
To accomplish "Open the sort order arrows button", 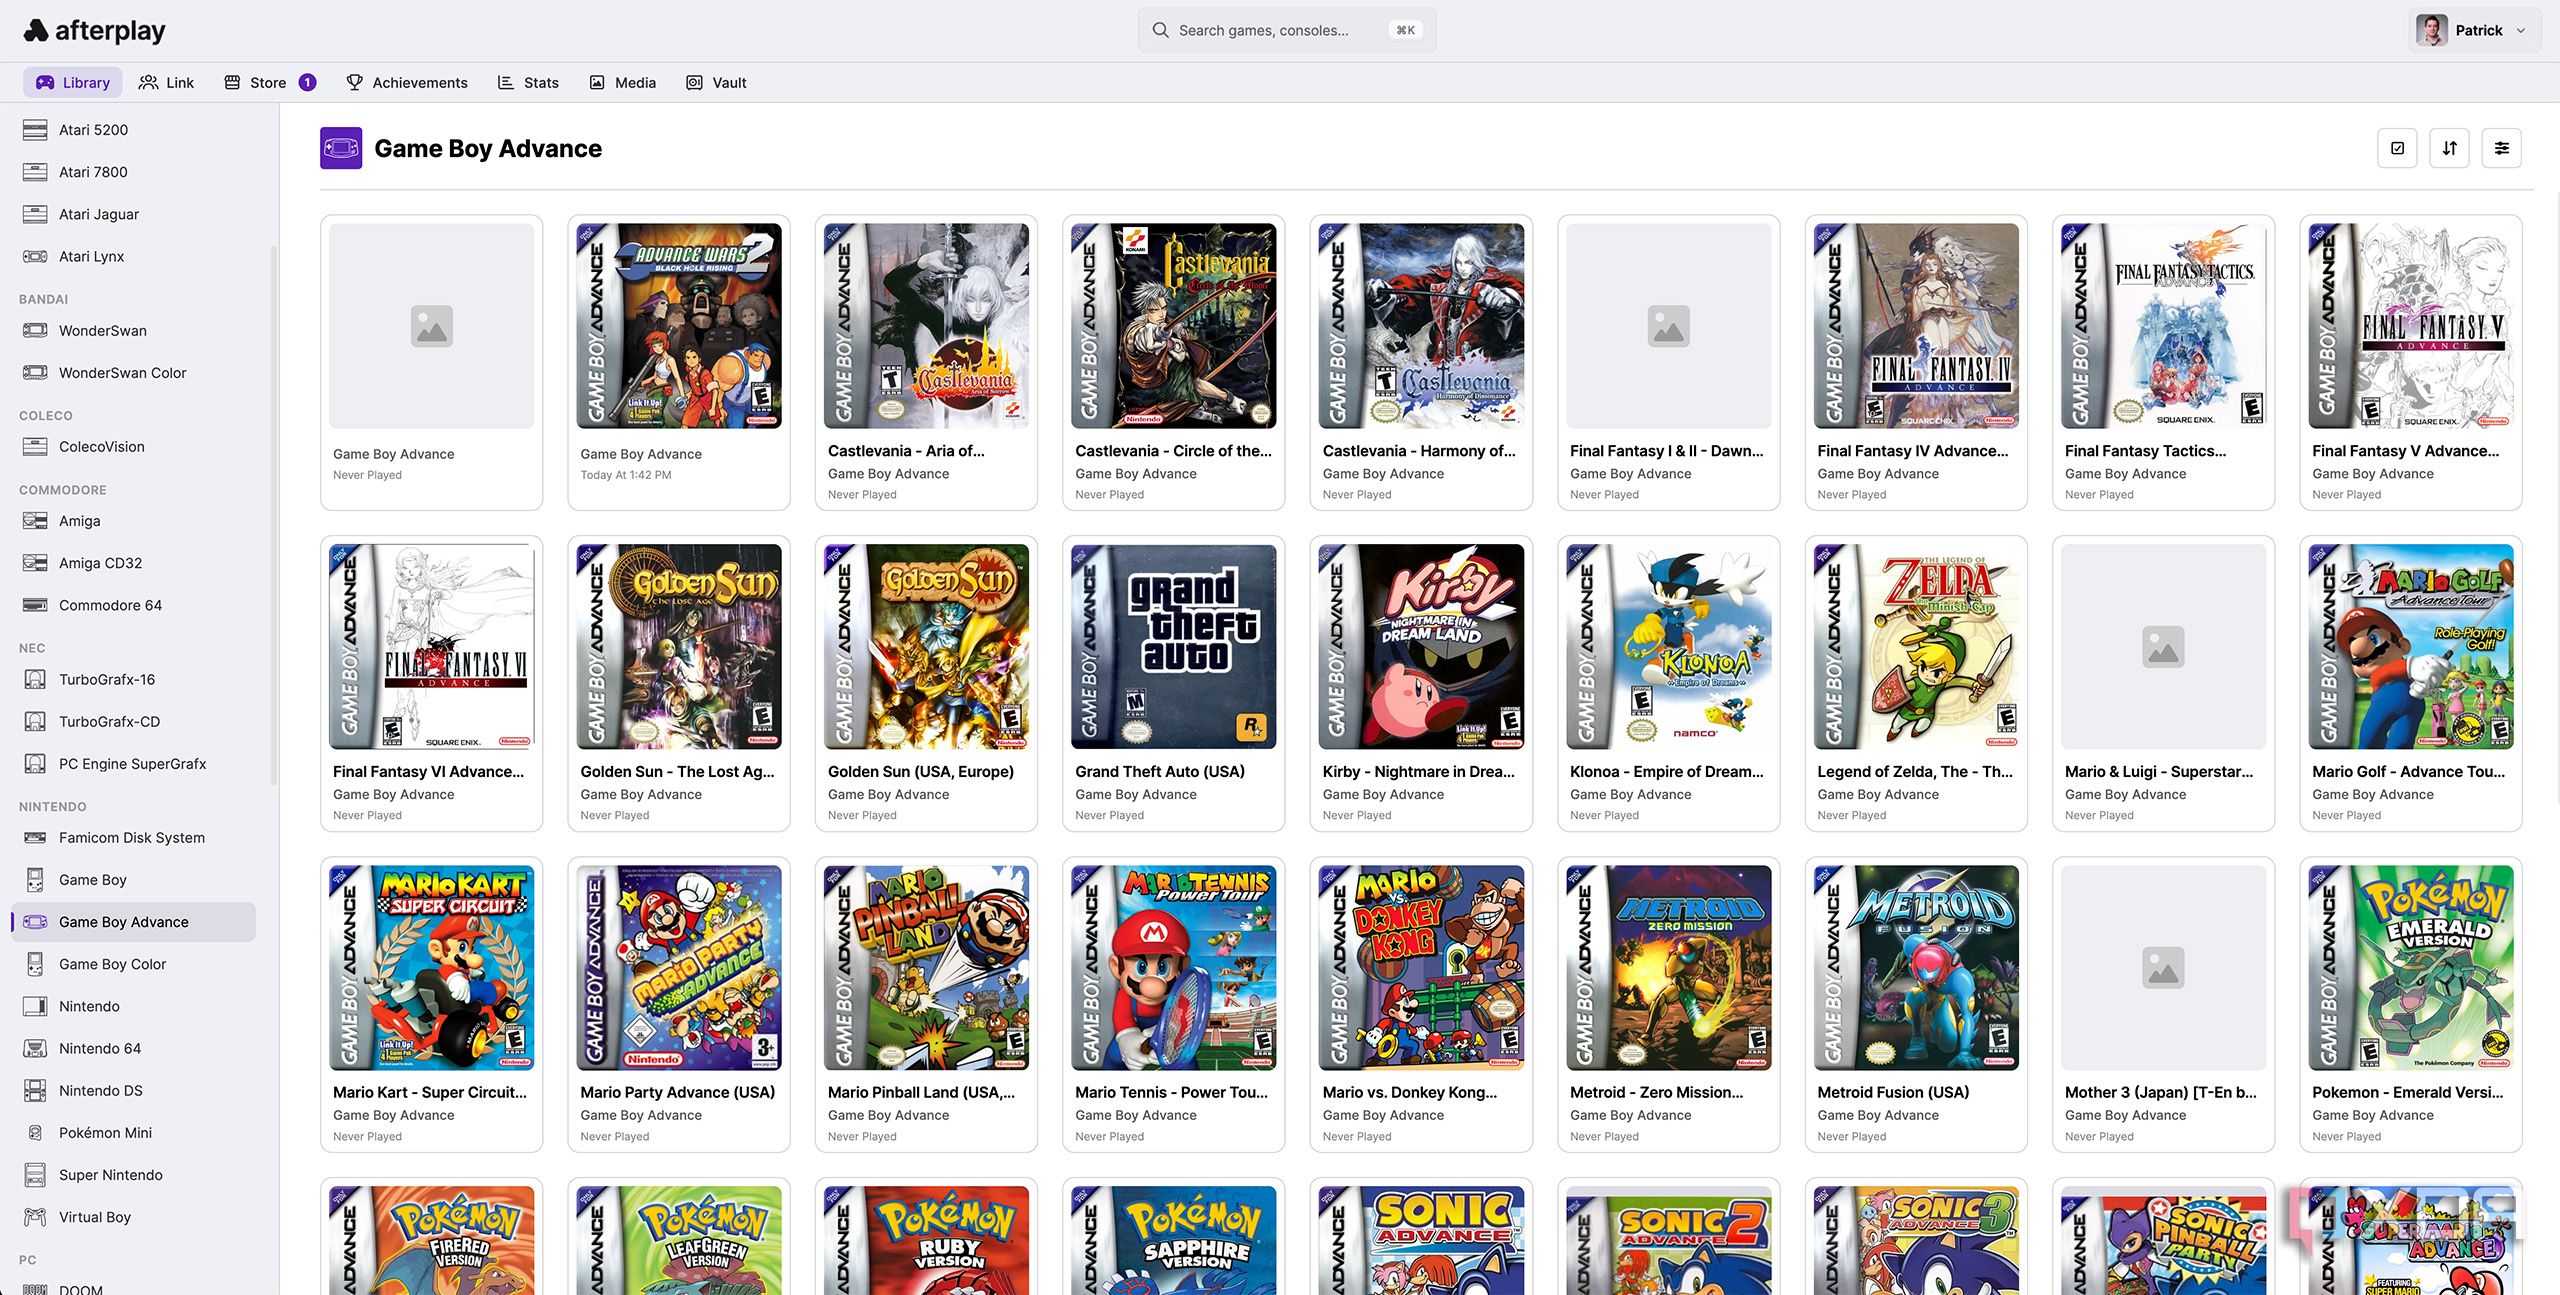I will pyautogui.click(x=2449, y=149).
